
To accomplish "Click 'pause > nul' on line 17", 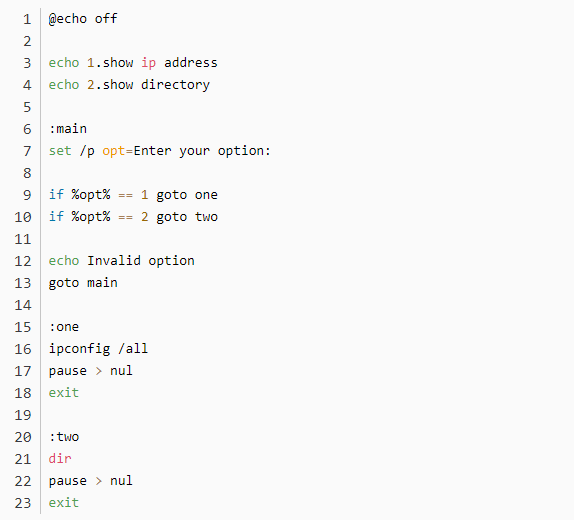I will (91, 371).
